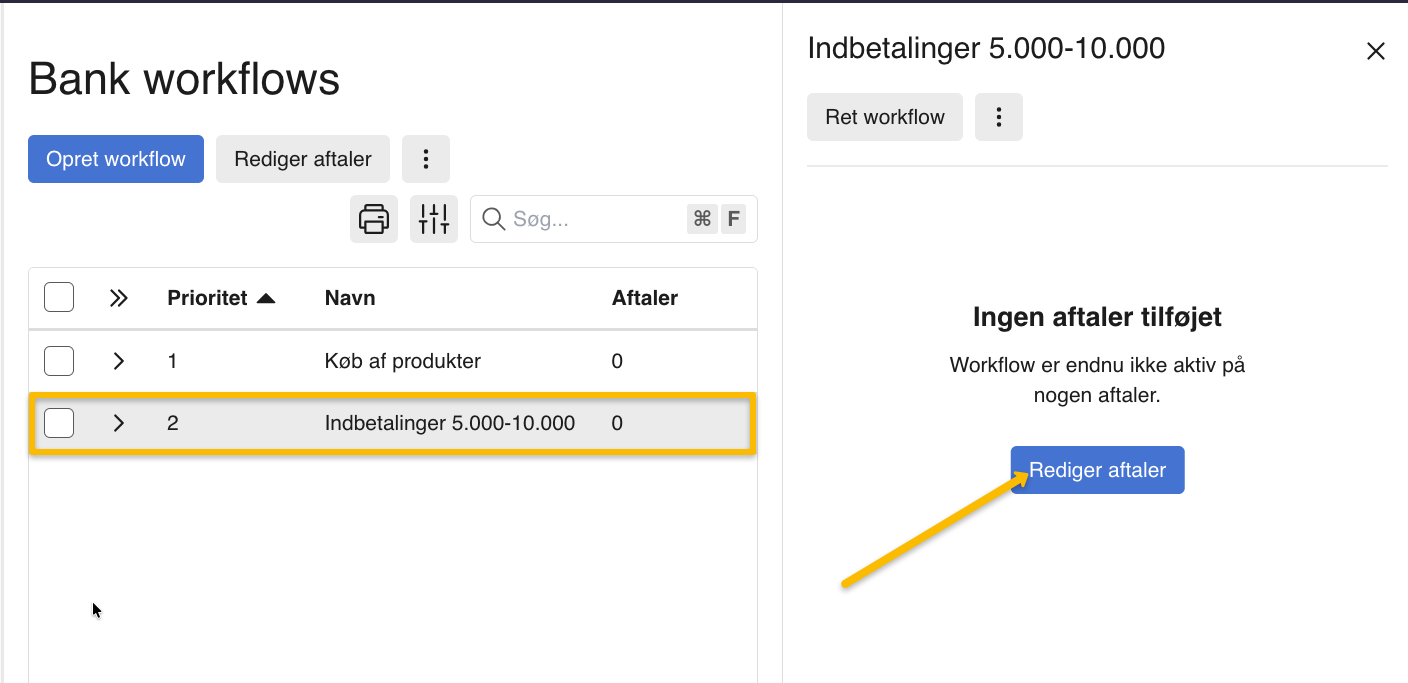Check the box for Indbetalinger 5.000-10.000 row
This screenshot has width=1408, height=683.
point(59,423)
